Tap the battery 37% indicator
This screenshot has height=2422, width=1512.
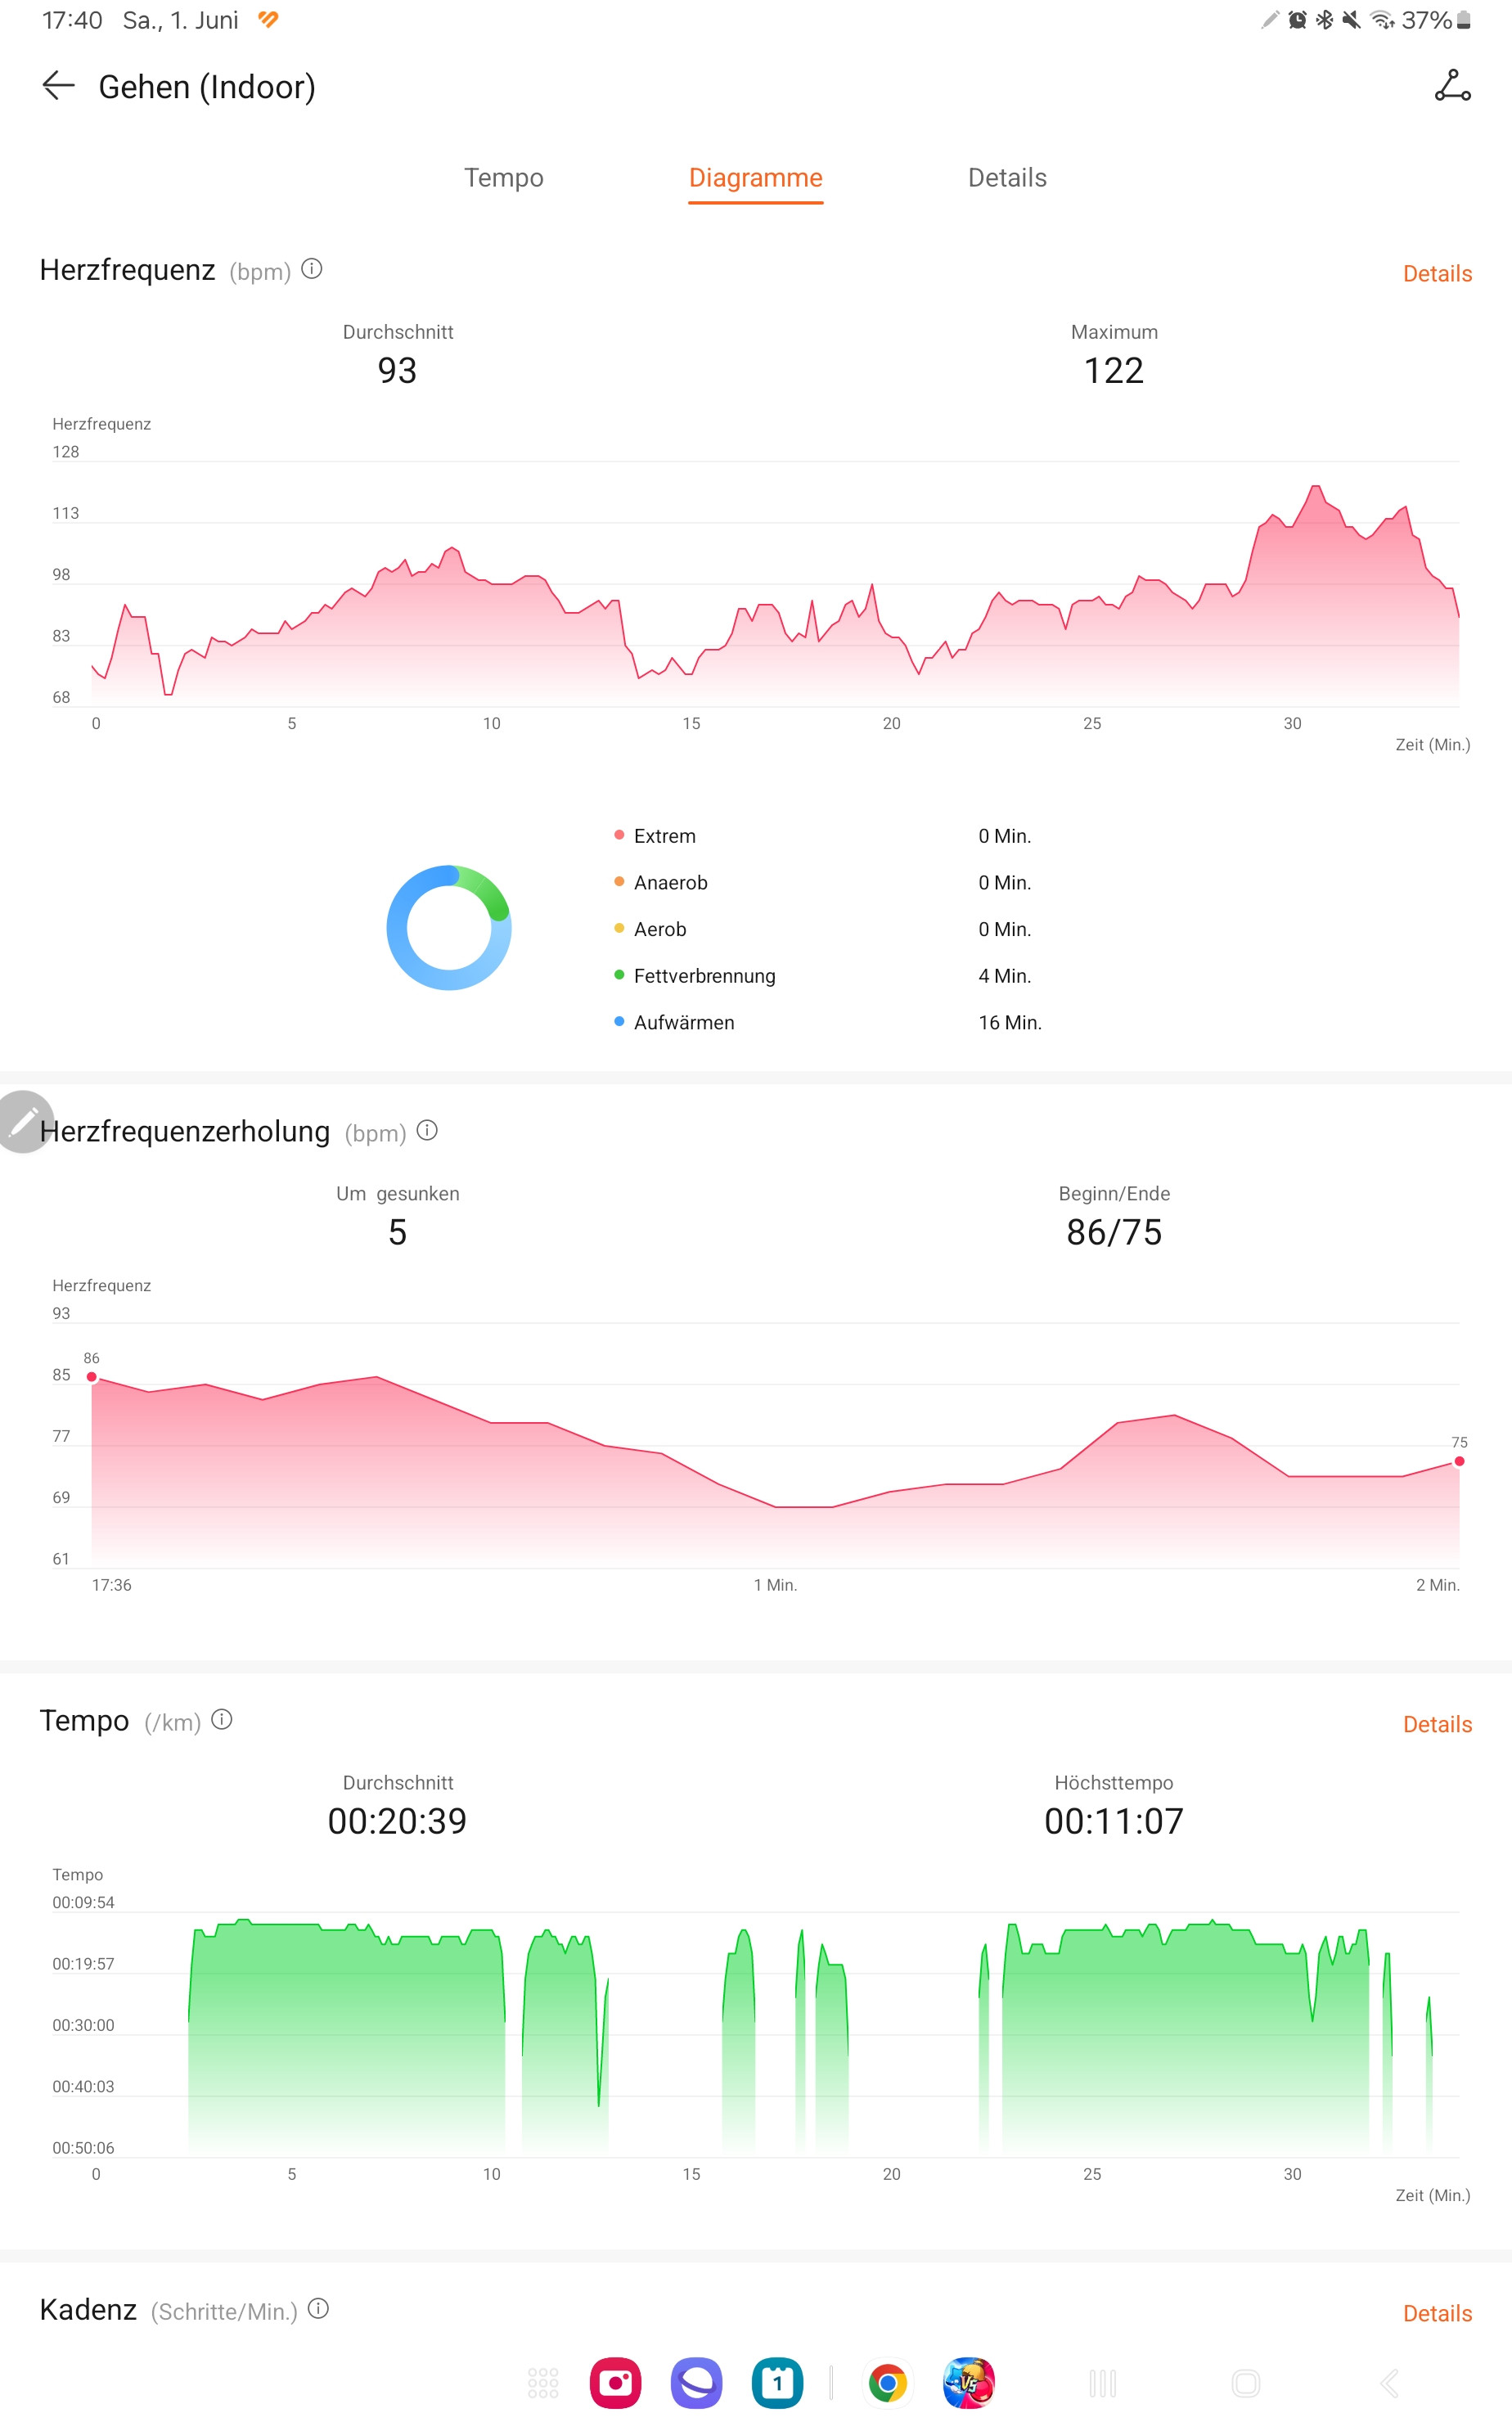(x=1436, y=20)
